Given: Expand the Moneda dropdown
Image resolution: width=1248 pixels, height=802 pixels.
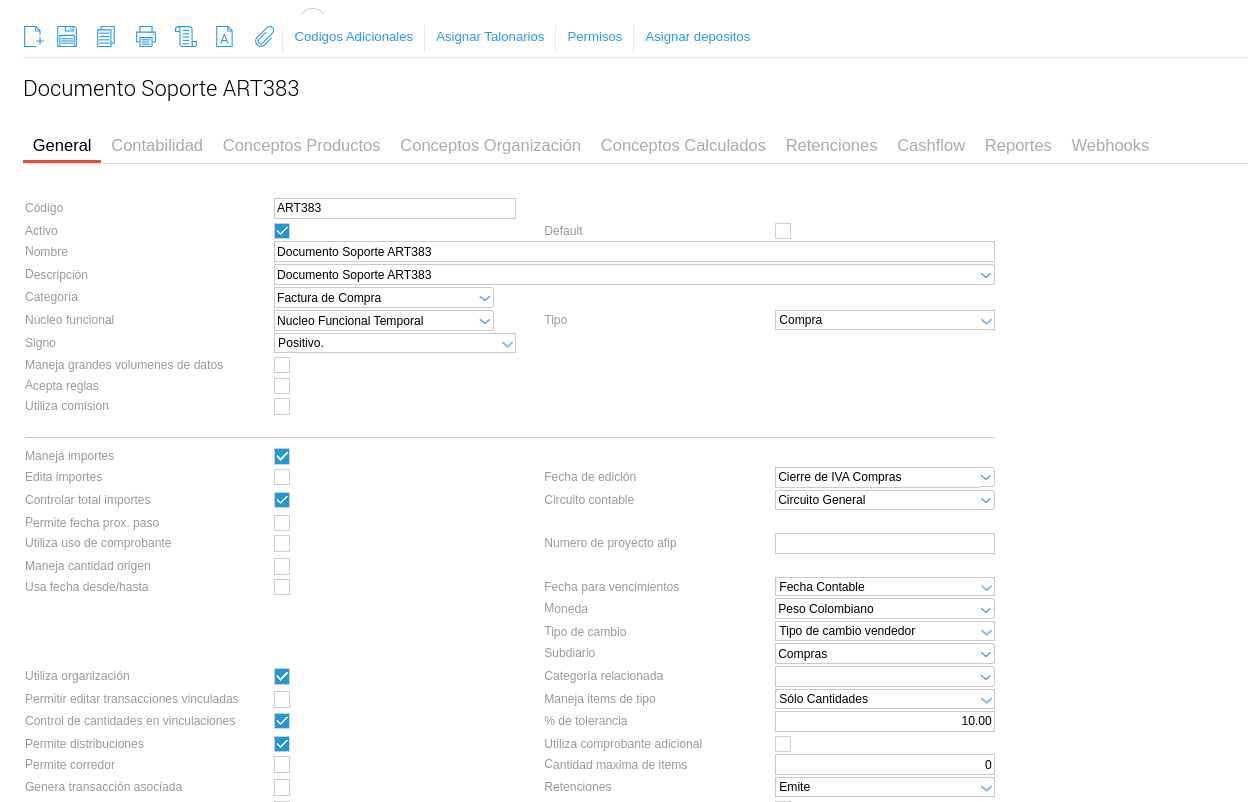Looking at the screenshot, I should pyautogui.click(x=884, y=609).
